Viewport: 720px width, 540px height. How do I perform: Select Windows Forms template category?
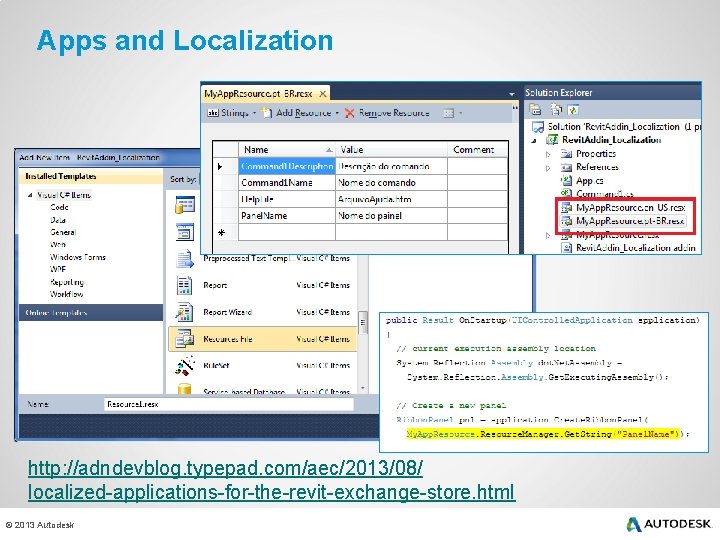pos(78,257)
